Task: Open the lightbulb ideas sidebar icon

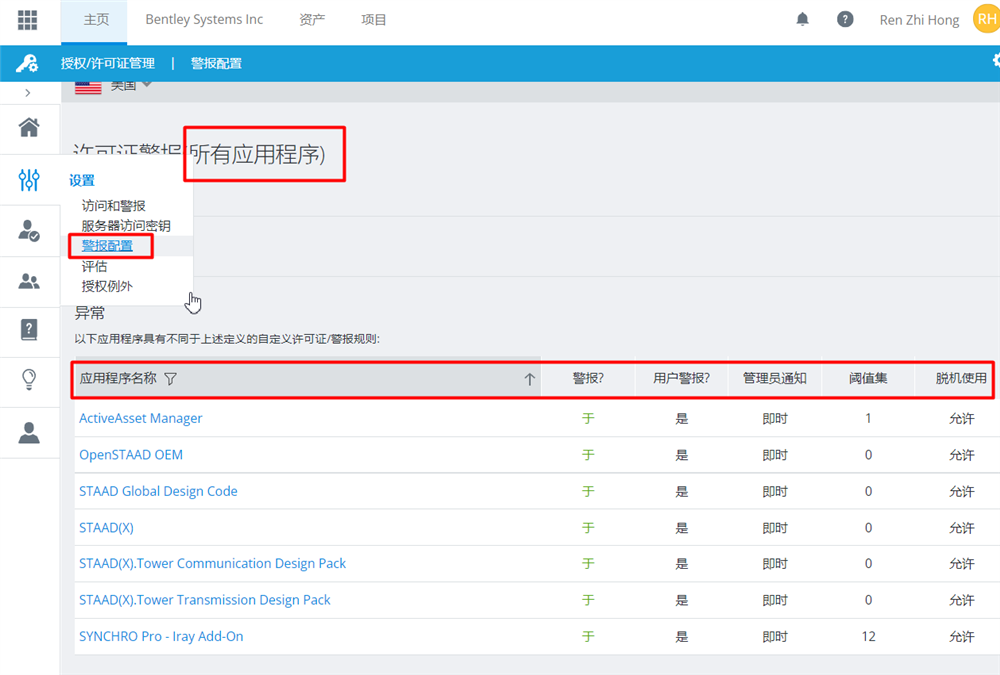Action: pyautogui.click(x=29, y=380)
